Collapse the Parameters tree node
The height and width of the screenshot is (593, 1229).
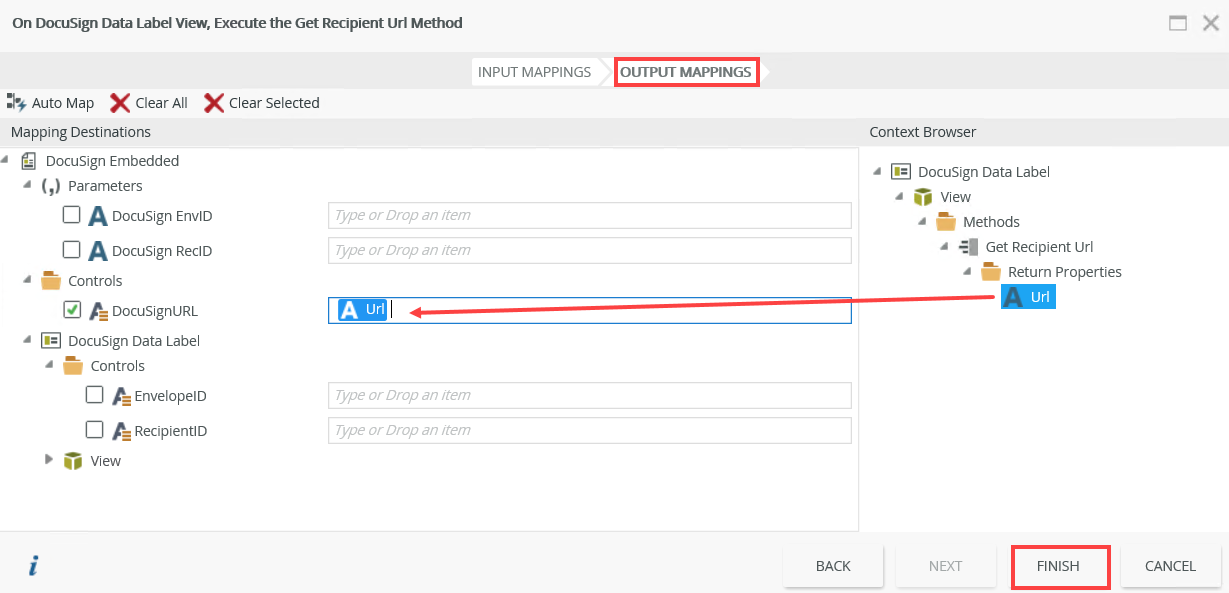tap(28, 186)
